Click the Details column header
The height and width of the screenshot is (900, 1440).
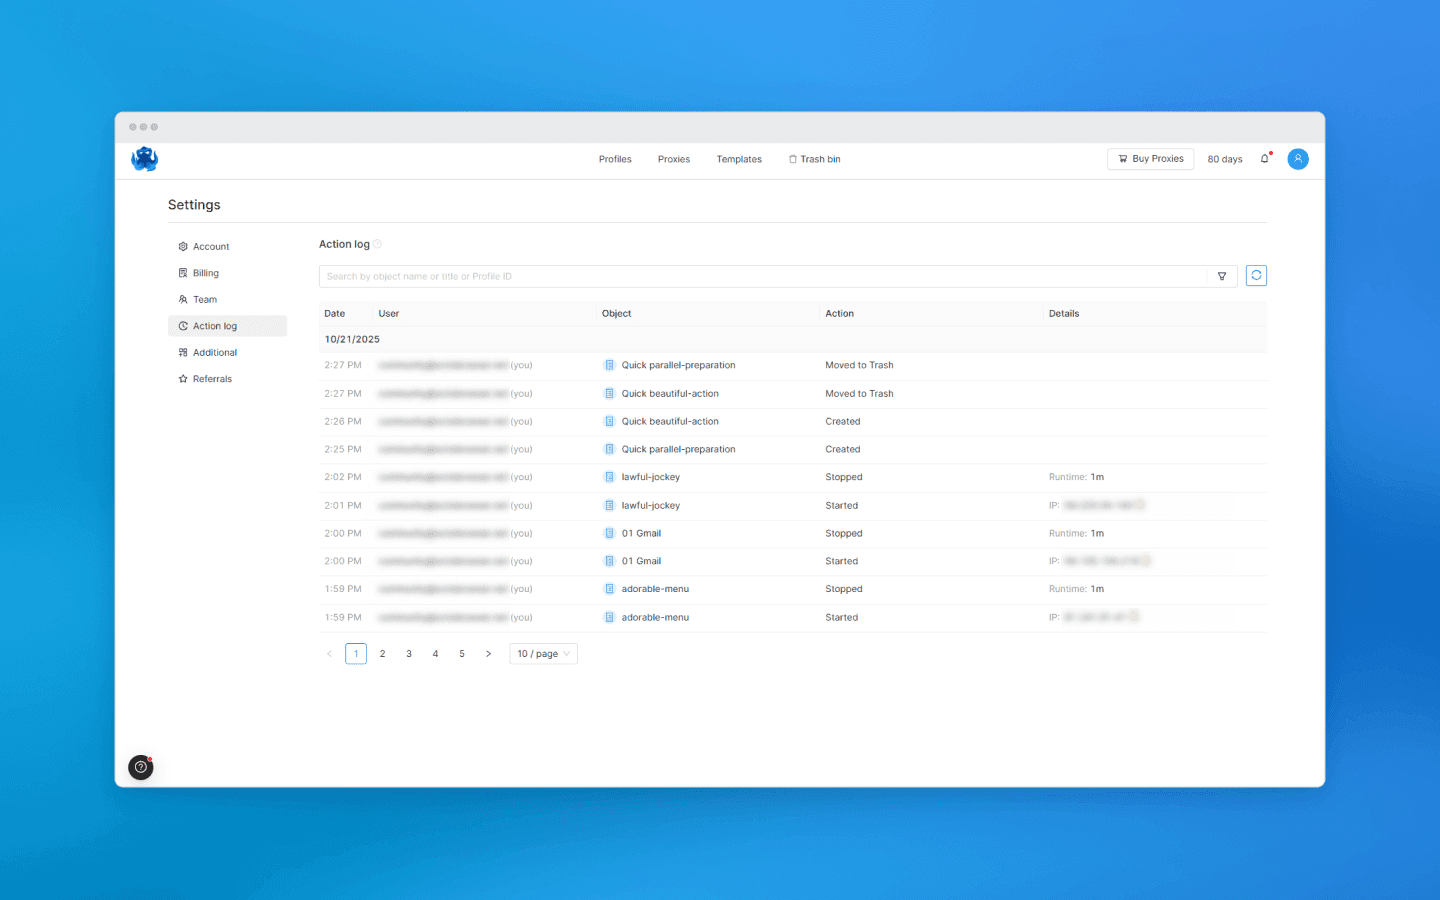[1064, 313]
